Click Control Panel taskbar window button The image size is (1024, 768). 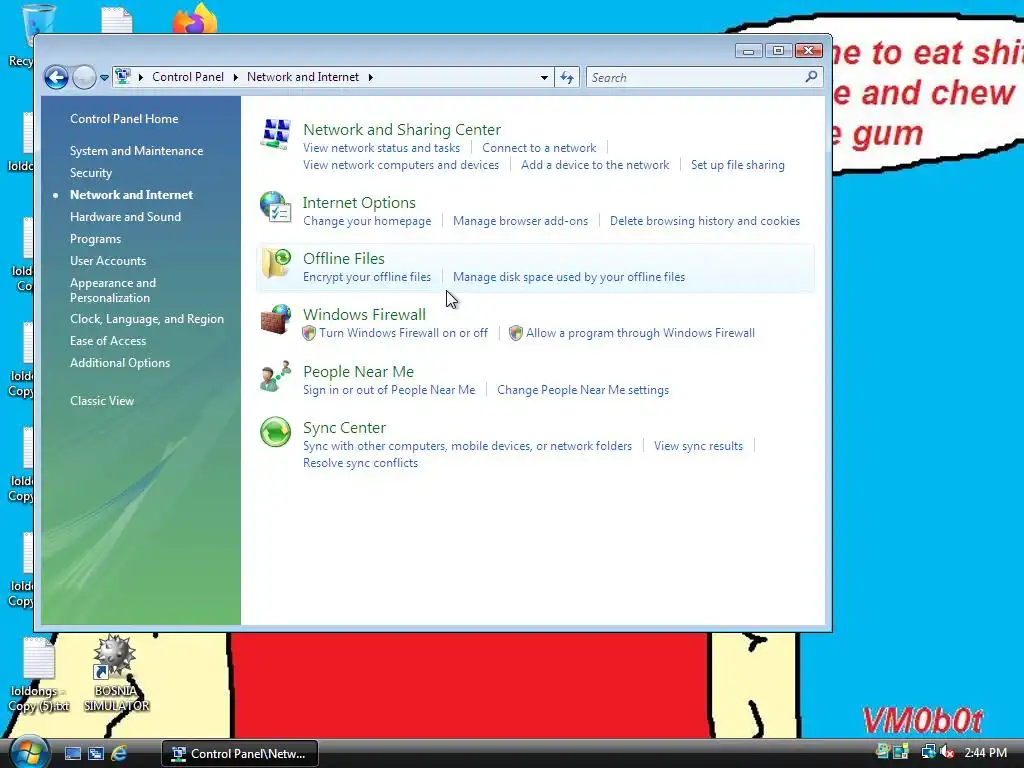tap(240, 754)
